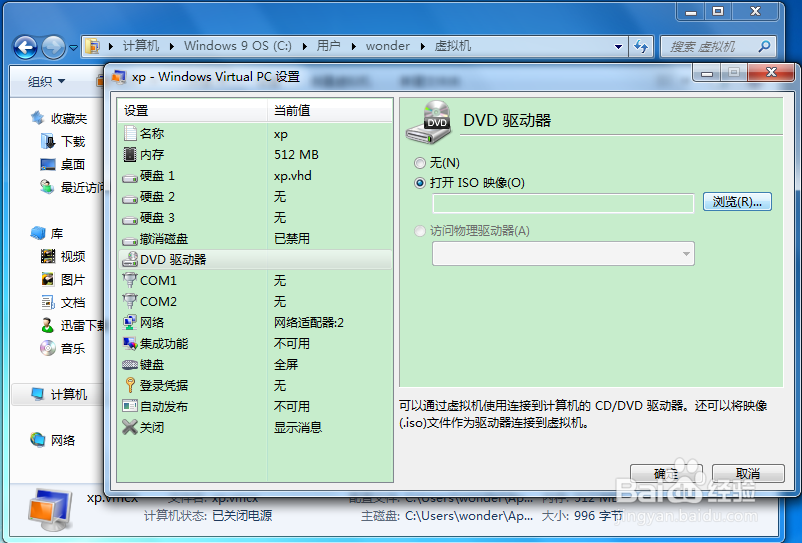
Task: Select the 名称 setting icon
Action: pos(130,133)
